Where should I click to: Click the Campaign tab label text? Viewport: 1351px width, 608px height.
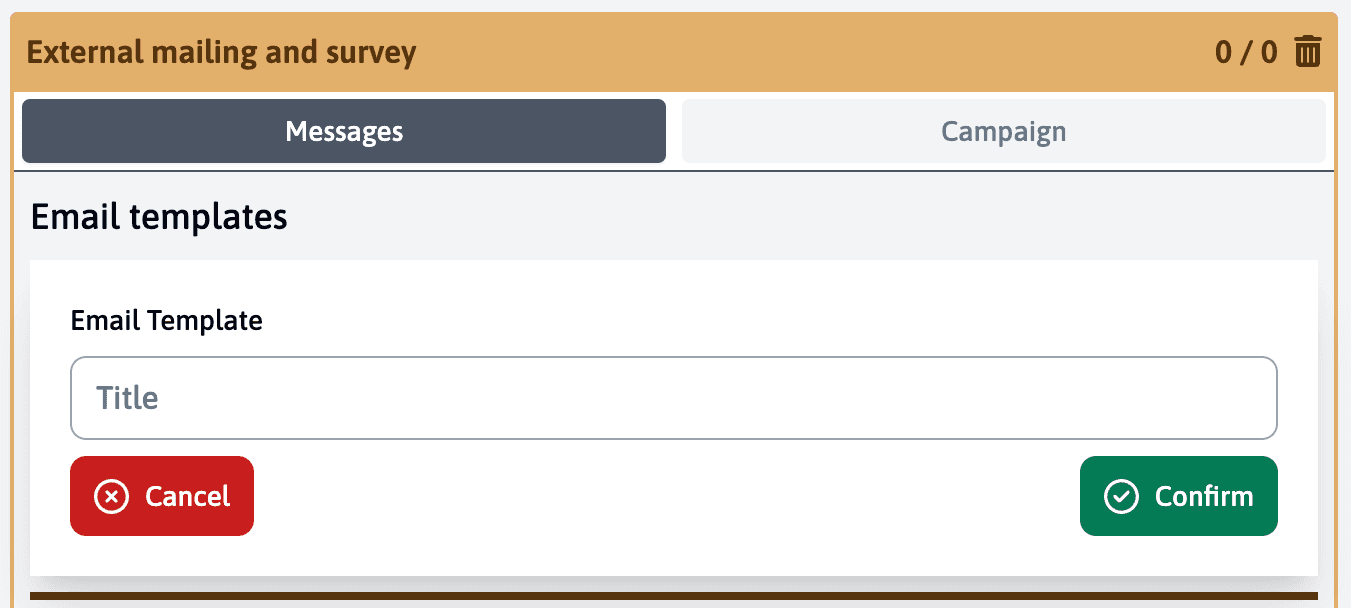coord(1003,131)
